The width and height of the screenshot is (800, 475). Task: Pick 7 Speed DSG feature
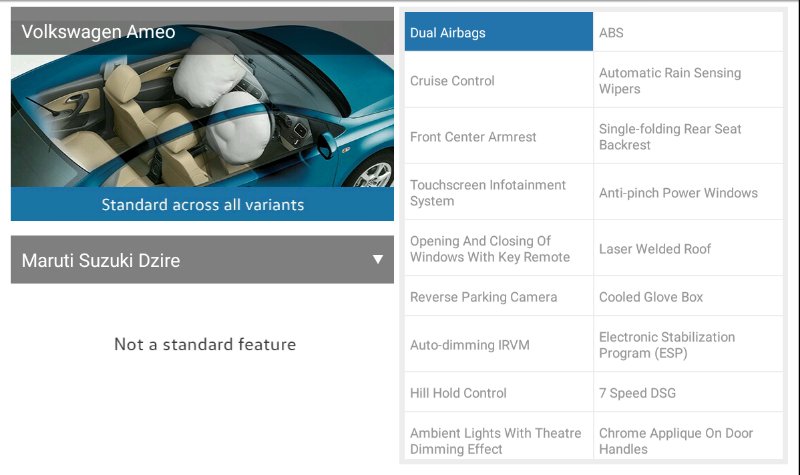(x=688, y=392)
